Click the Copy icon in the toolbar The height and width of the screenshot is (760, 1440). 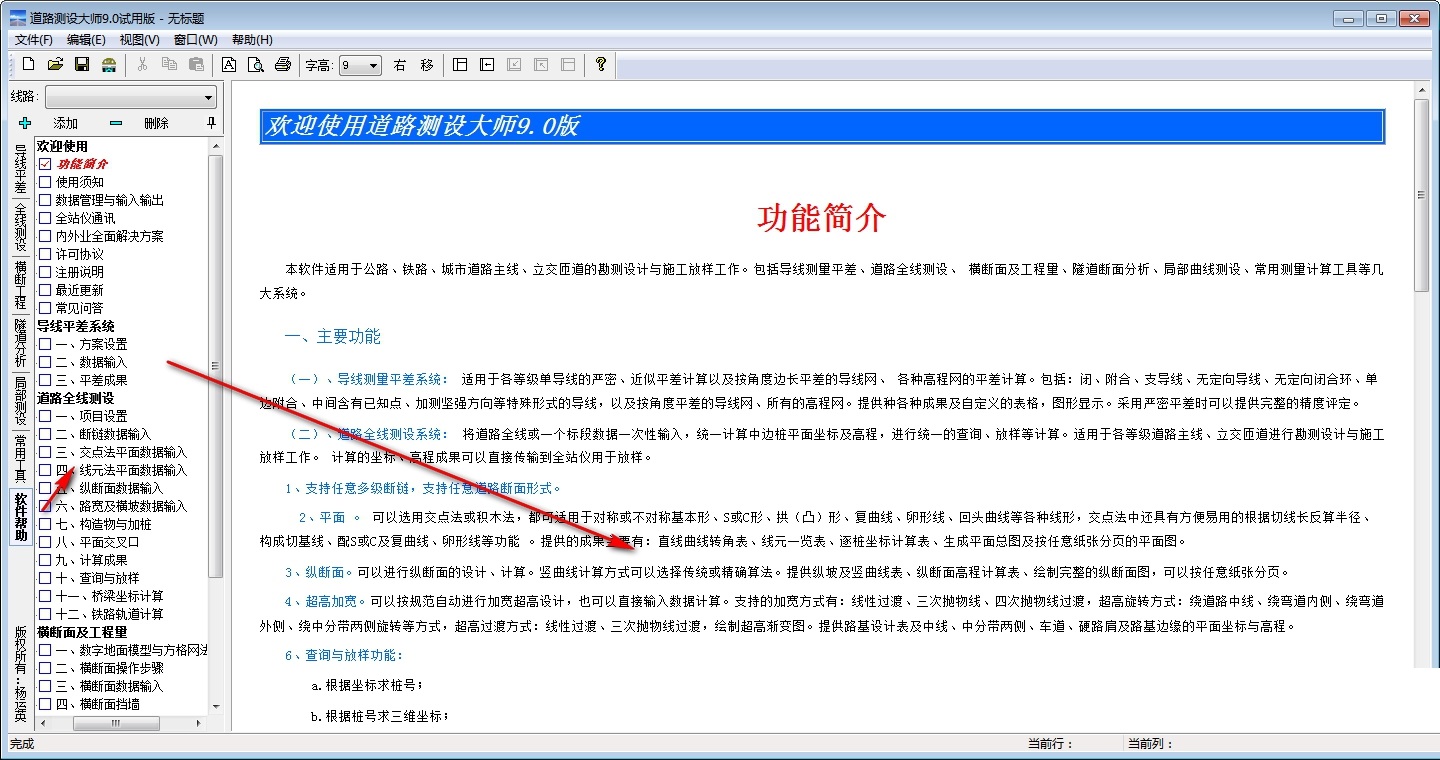click(x=169, y=64)
